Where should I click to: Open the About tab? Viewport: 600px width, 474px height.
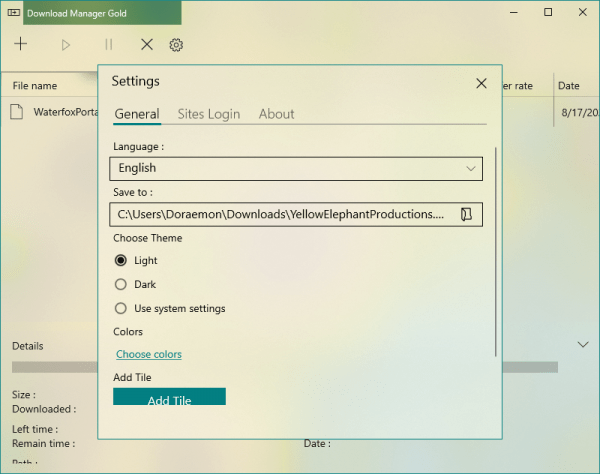tap(276, 114)
